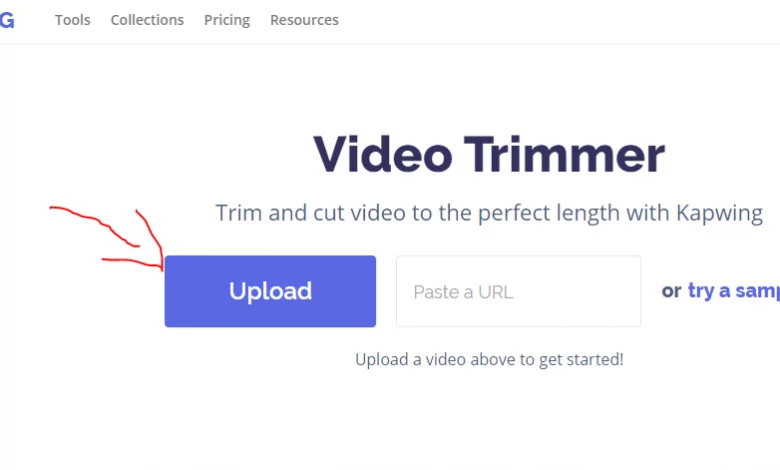Focus the Paste a URL field
The height and width of the screenshot is (470, 780).
click(518, 291)
